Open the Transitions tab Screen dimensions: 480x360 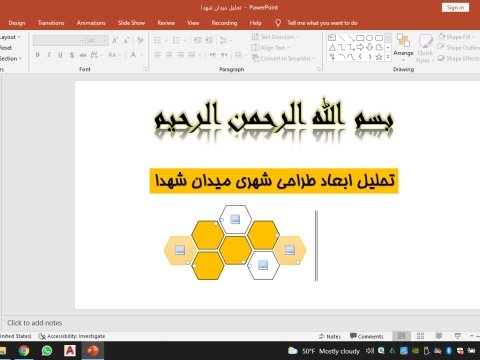[51, 23]
